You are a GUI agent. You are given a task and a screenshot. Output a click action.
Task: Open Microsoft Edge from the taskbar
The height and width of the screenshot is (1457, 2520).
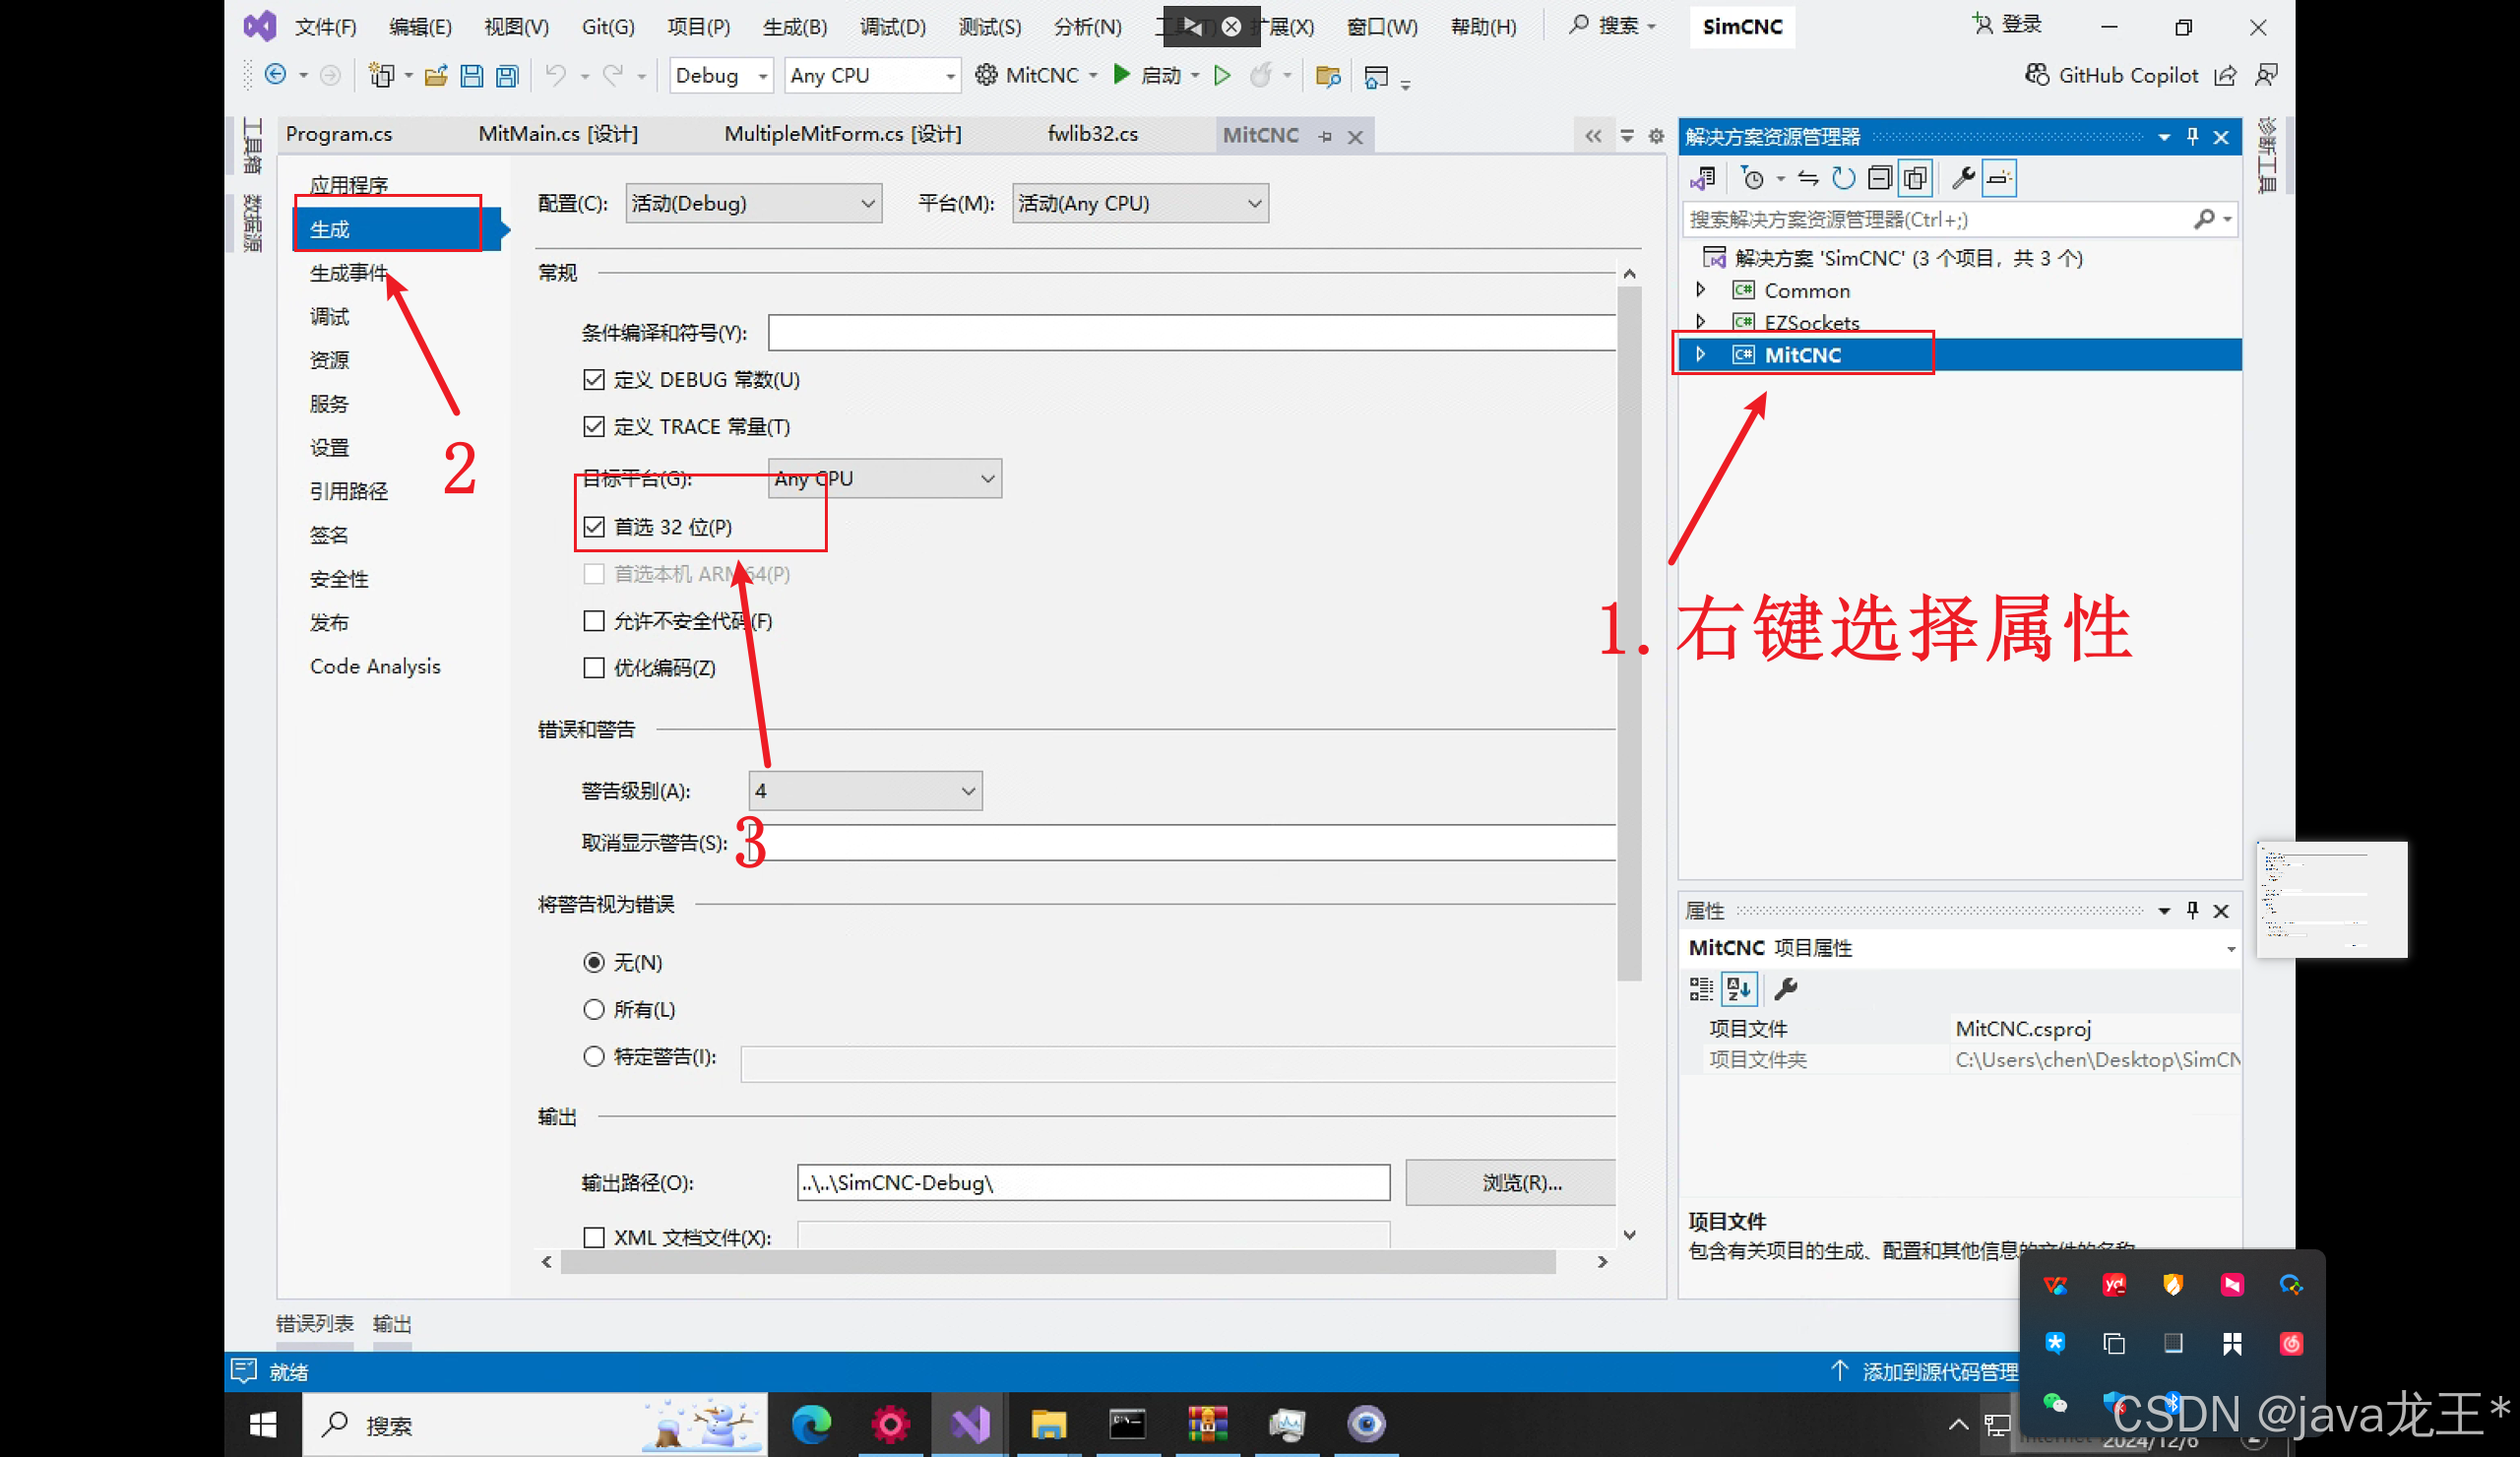click(x=811, y=1423)
